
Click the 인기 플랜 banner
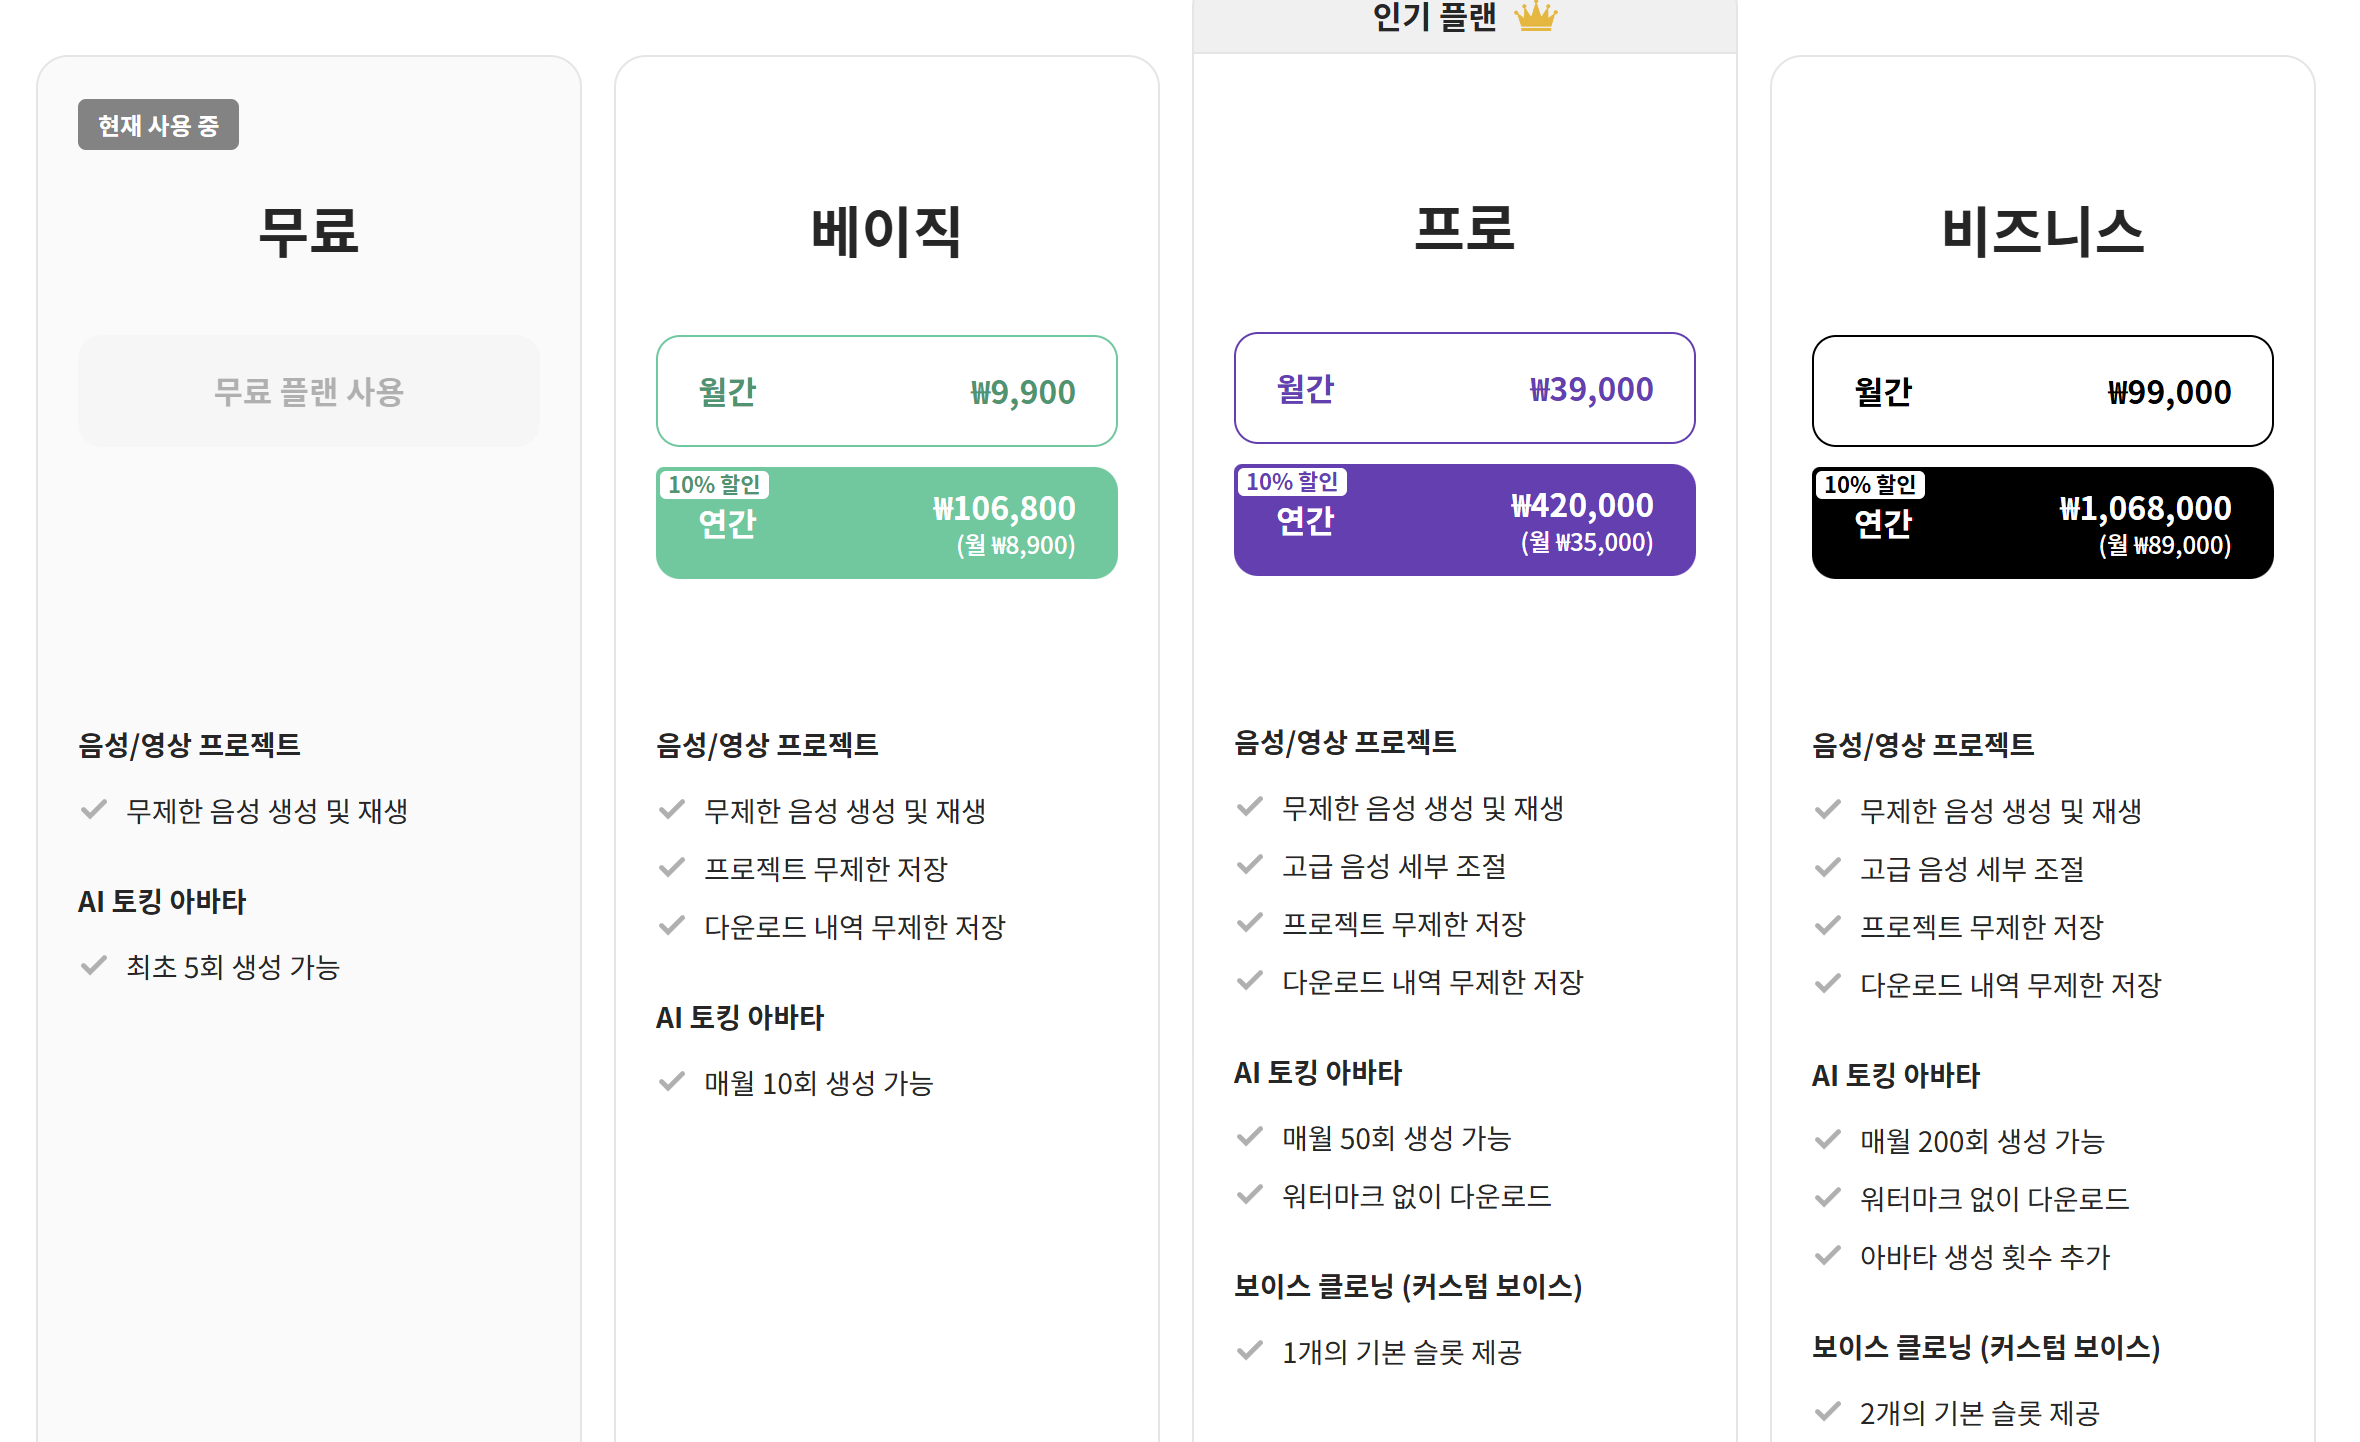1465,22
